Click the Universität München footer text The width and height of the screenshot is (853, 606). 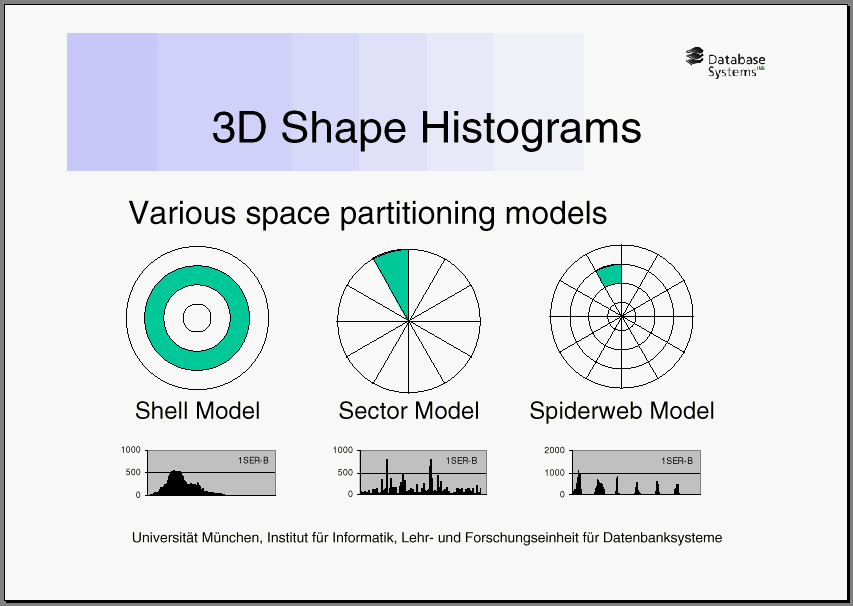click(427, 538)
